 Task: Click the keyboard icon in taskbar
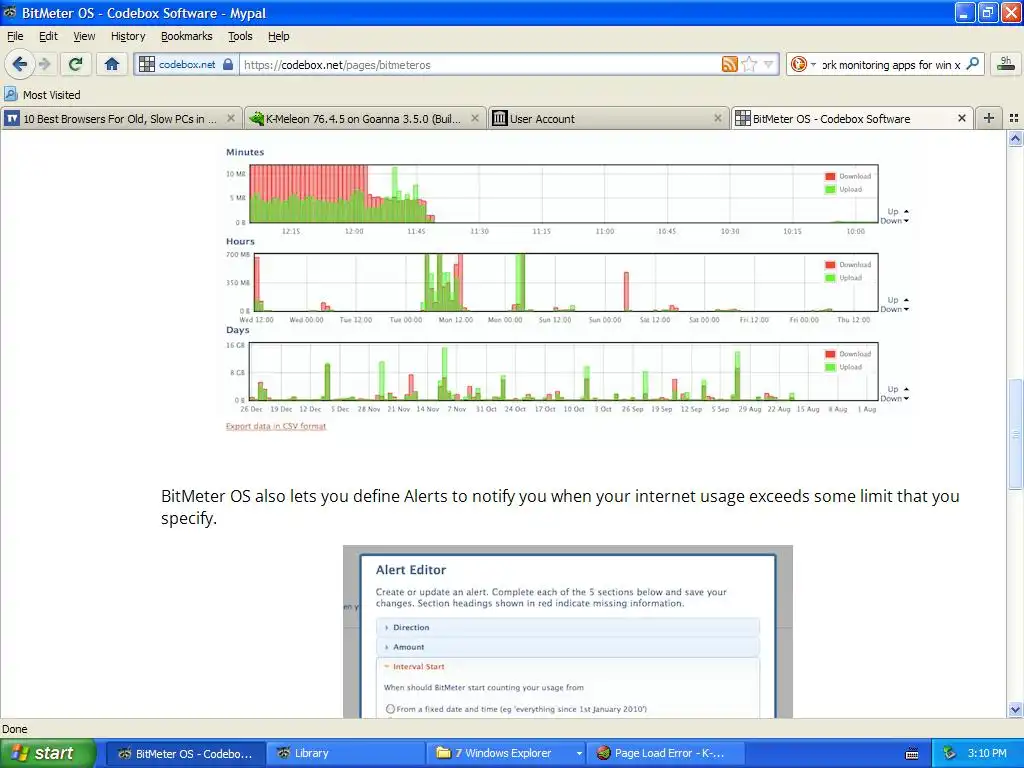(x=912, y=754)
